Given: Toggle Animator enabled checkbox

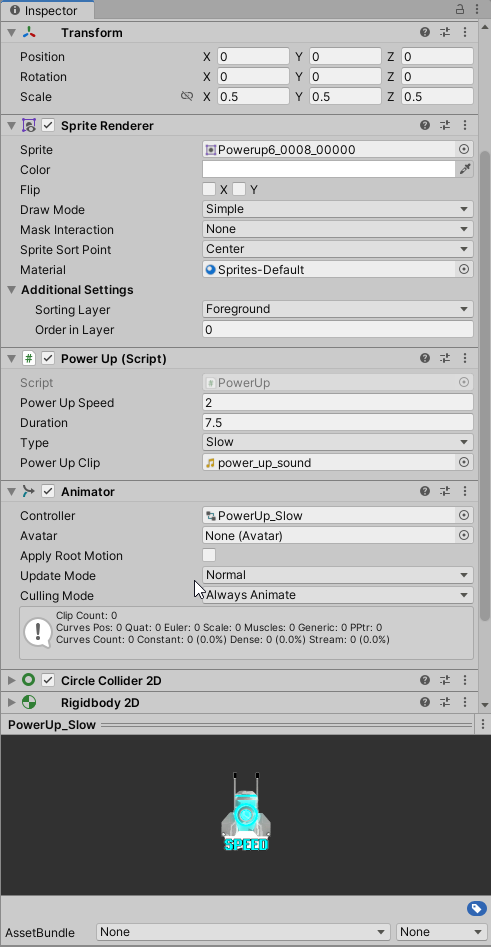Looking at the screenshot, I should pos(48,492).
